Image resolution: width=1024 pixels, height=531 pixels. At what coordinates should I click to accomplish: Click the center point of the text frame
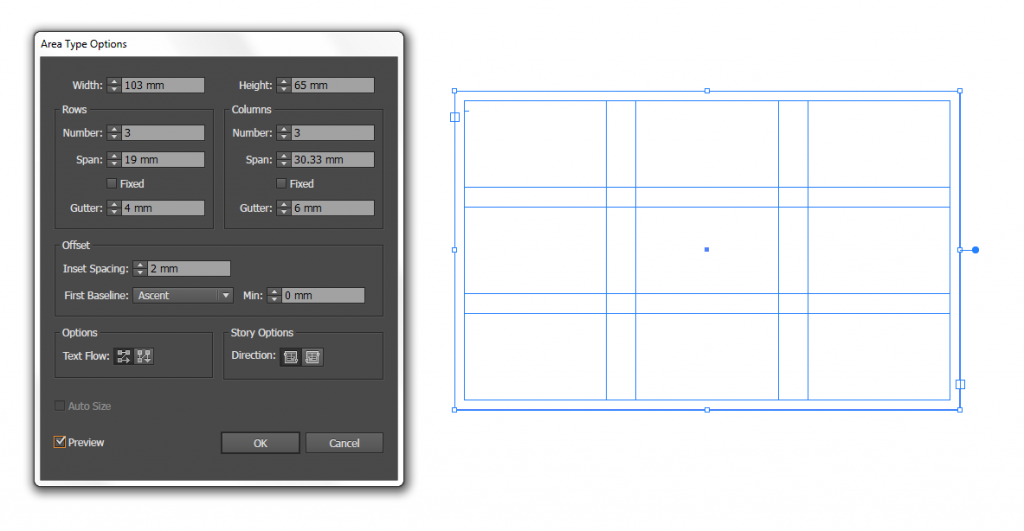(707, 249)
